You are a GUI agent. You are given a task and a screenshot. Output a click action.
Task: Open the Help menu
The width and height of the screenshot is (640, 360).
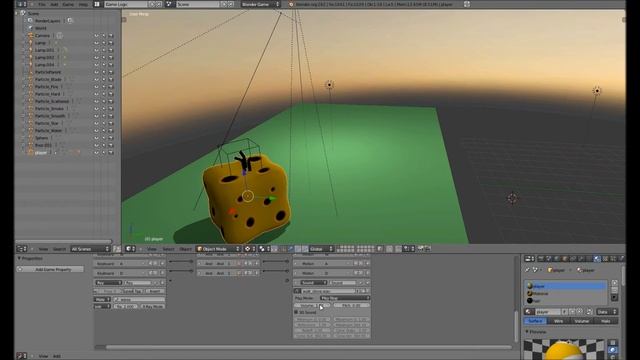click(x=83, y=4)
